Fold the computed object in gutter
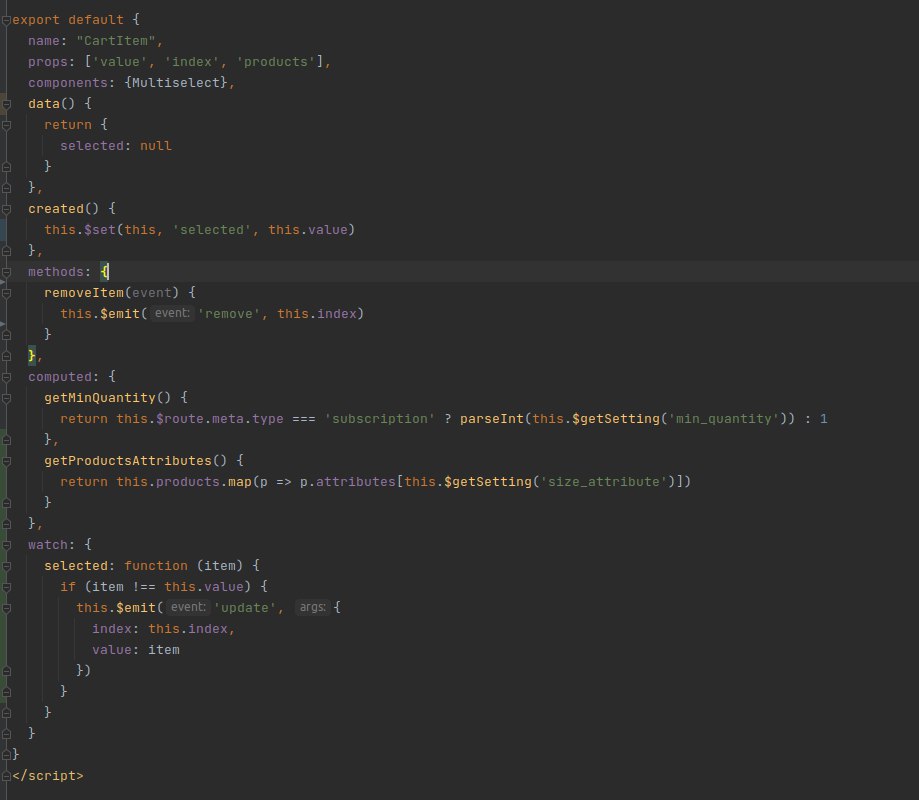Image resolution: width=919 pixels, height=800 pixels. point(6,377)
